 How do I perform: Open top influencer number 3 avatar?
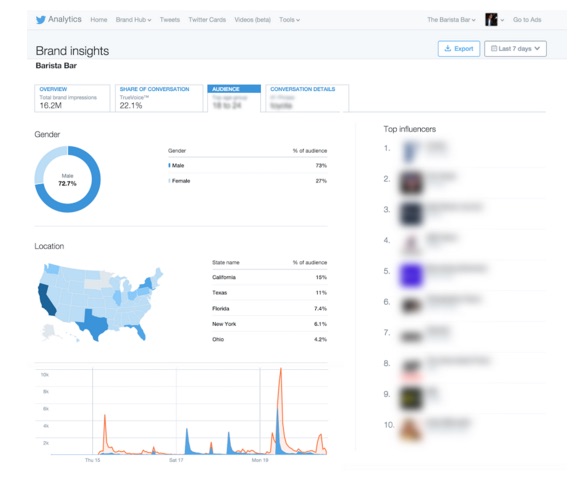(411, 213)
